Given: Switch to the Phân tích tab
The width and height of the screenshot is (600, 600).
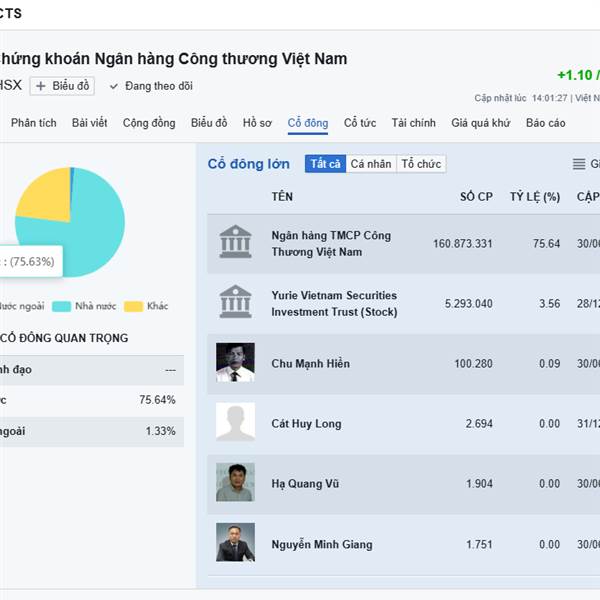Looking at the screenshot, I should pyautogui.click(x=34, y=123).
